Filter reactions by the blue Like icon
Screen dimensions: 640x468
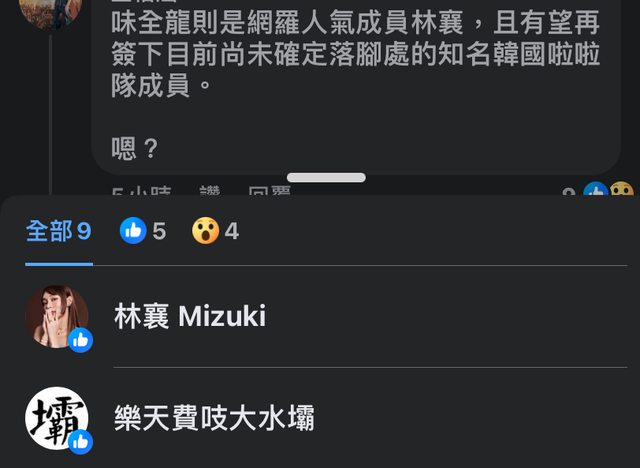point(133,231)
